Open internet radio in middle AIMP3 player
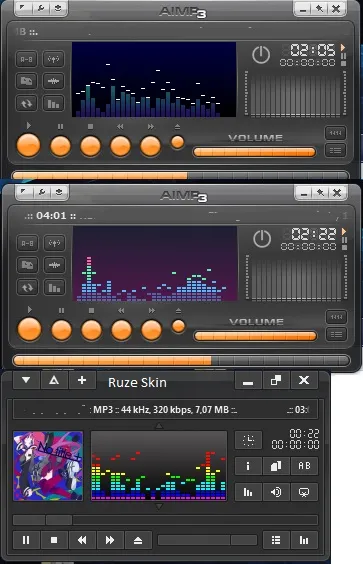This screenshot has height=564, width=363. tap(55, 243)
